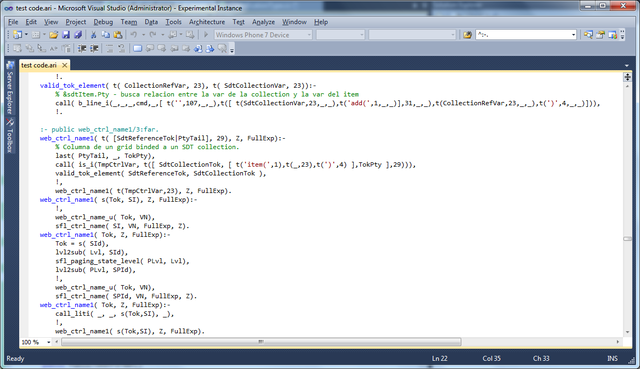The image size is (640, 369).
Task: Toggle the Server Explorer side panel
Action: [10, 87]
